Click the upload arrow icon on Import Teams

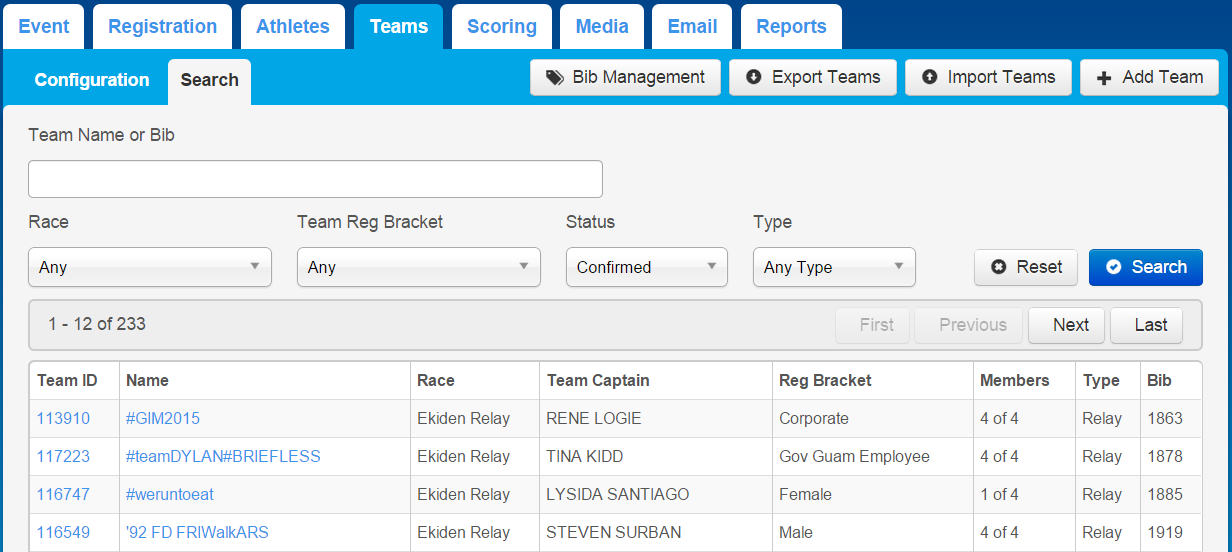pyautogui.click(x=930, y=77)
